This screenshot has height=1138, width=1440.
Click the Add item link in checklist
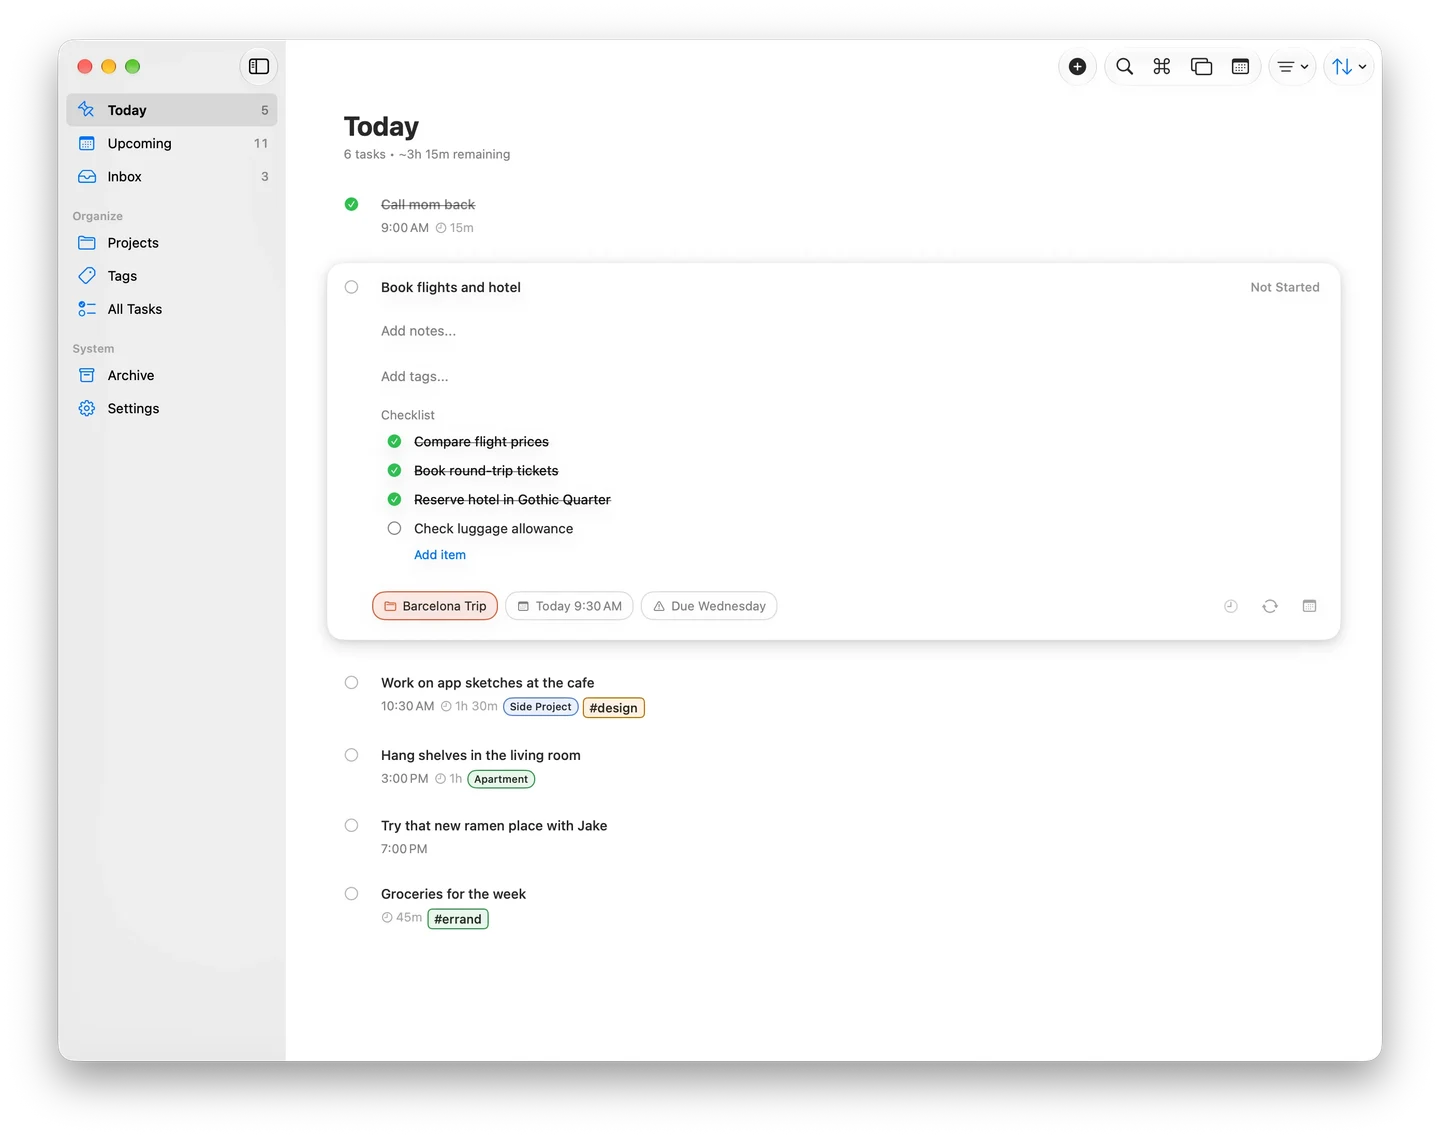pyautogui.click(x=440, y=555)
